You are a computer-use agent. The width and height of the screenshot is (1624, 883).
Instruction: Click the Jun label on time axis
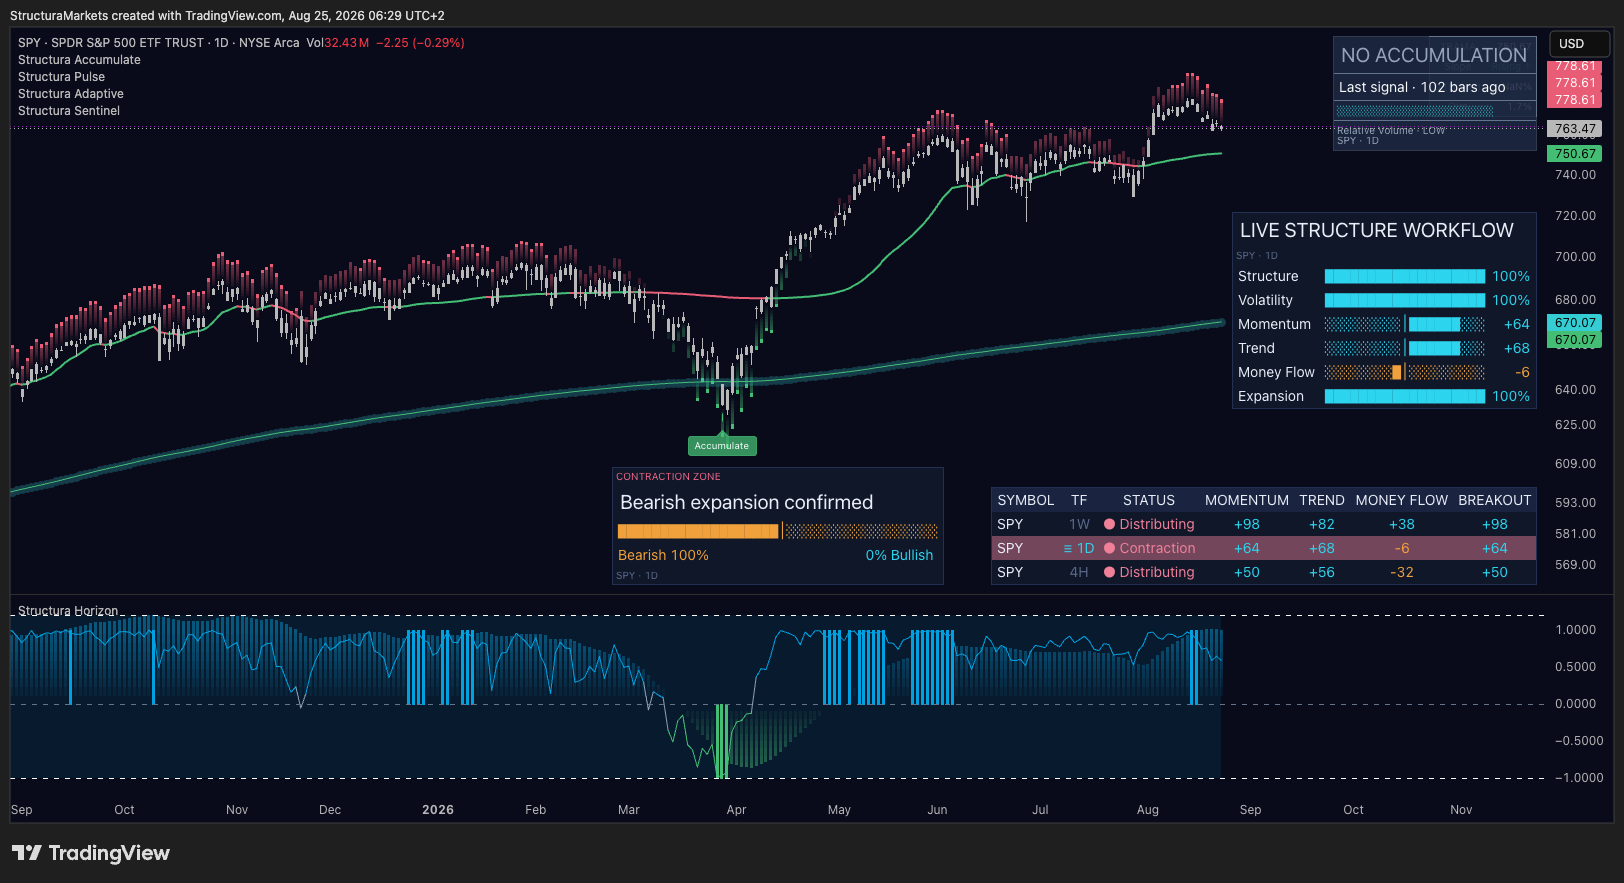coord(937,810)
